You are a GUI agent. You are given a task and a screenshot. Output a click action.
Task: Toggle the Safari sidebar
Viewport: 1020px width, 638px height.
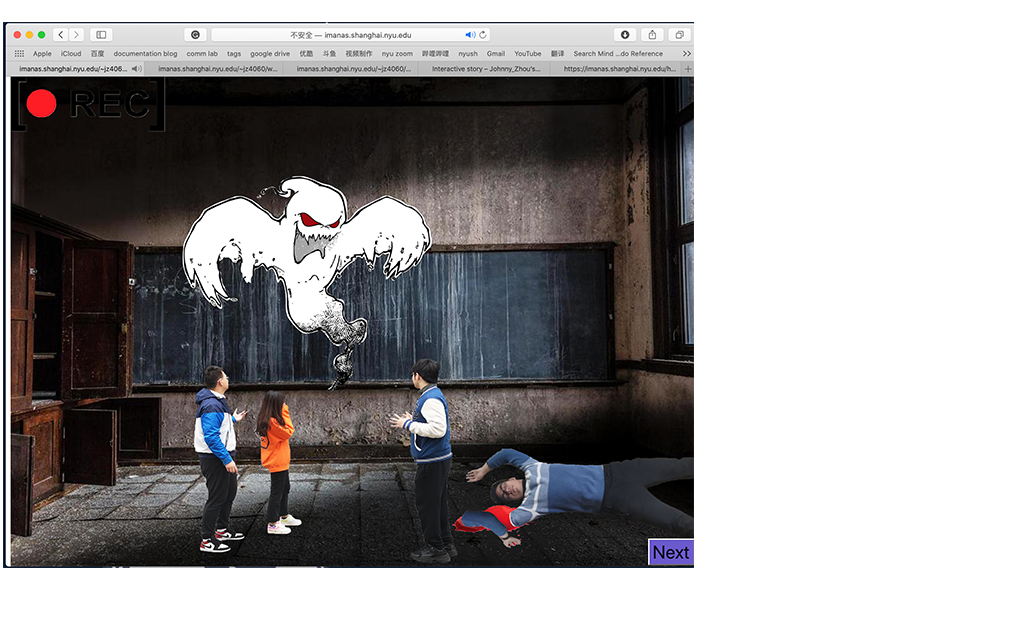pyautogui.click(x=101, y=35)
